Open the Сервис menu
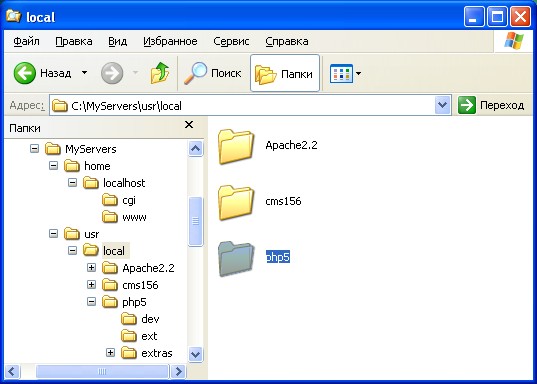Viewport: 537px width, 384px height. [231, 41]
